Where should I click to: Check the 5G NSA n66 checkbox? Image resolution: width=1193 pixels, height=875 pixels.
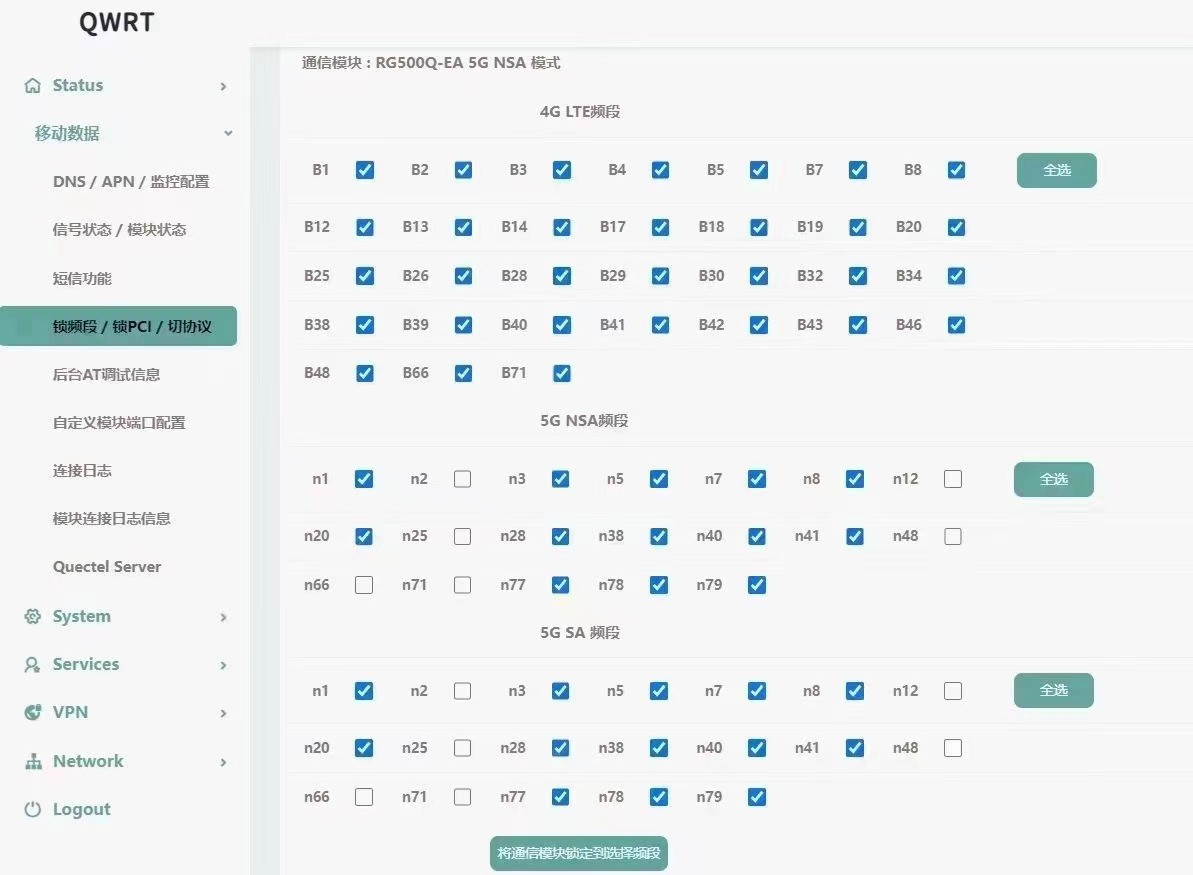[364, 585]
